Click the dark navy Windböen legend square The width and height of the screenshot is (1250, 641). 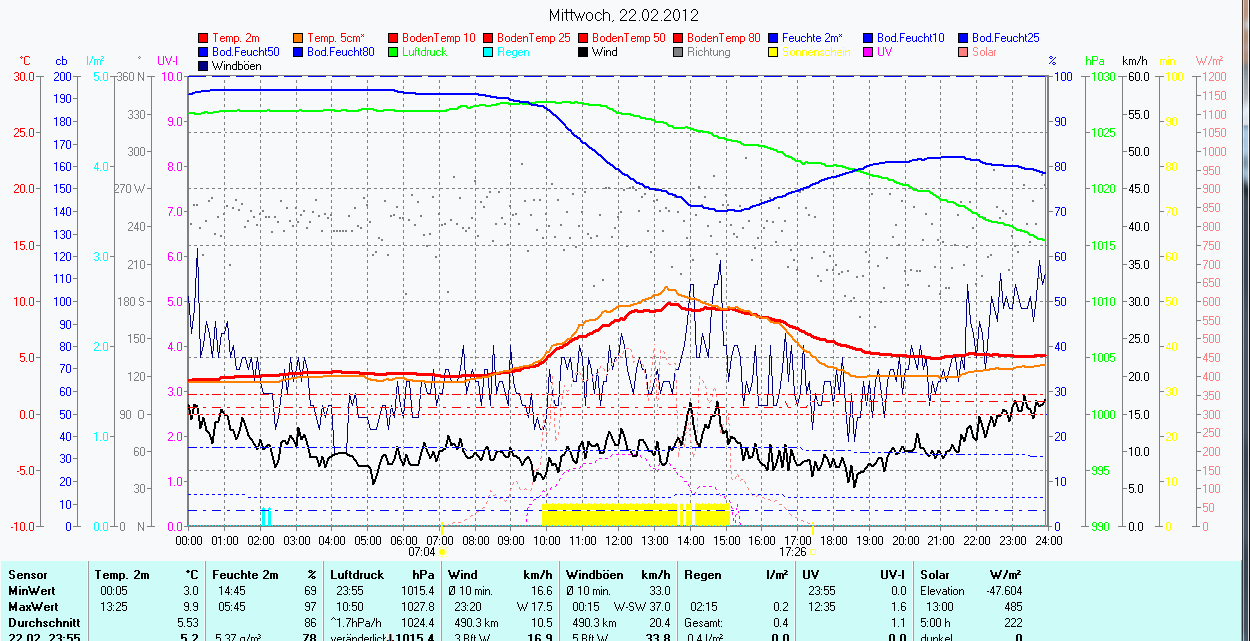(204, 66)
